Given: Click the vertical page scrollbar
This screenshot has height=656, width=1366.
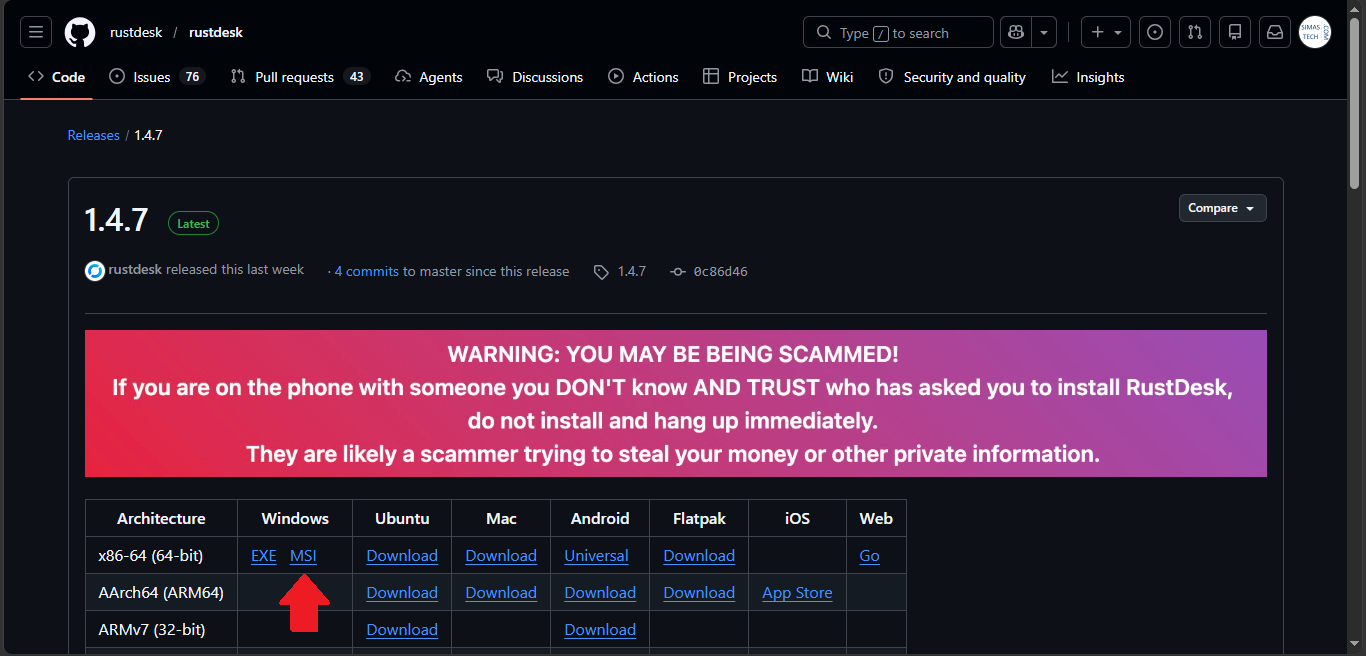Looking at the screenshot, I should tap(1355, 328).
